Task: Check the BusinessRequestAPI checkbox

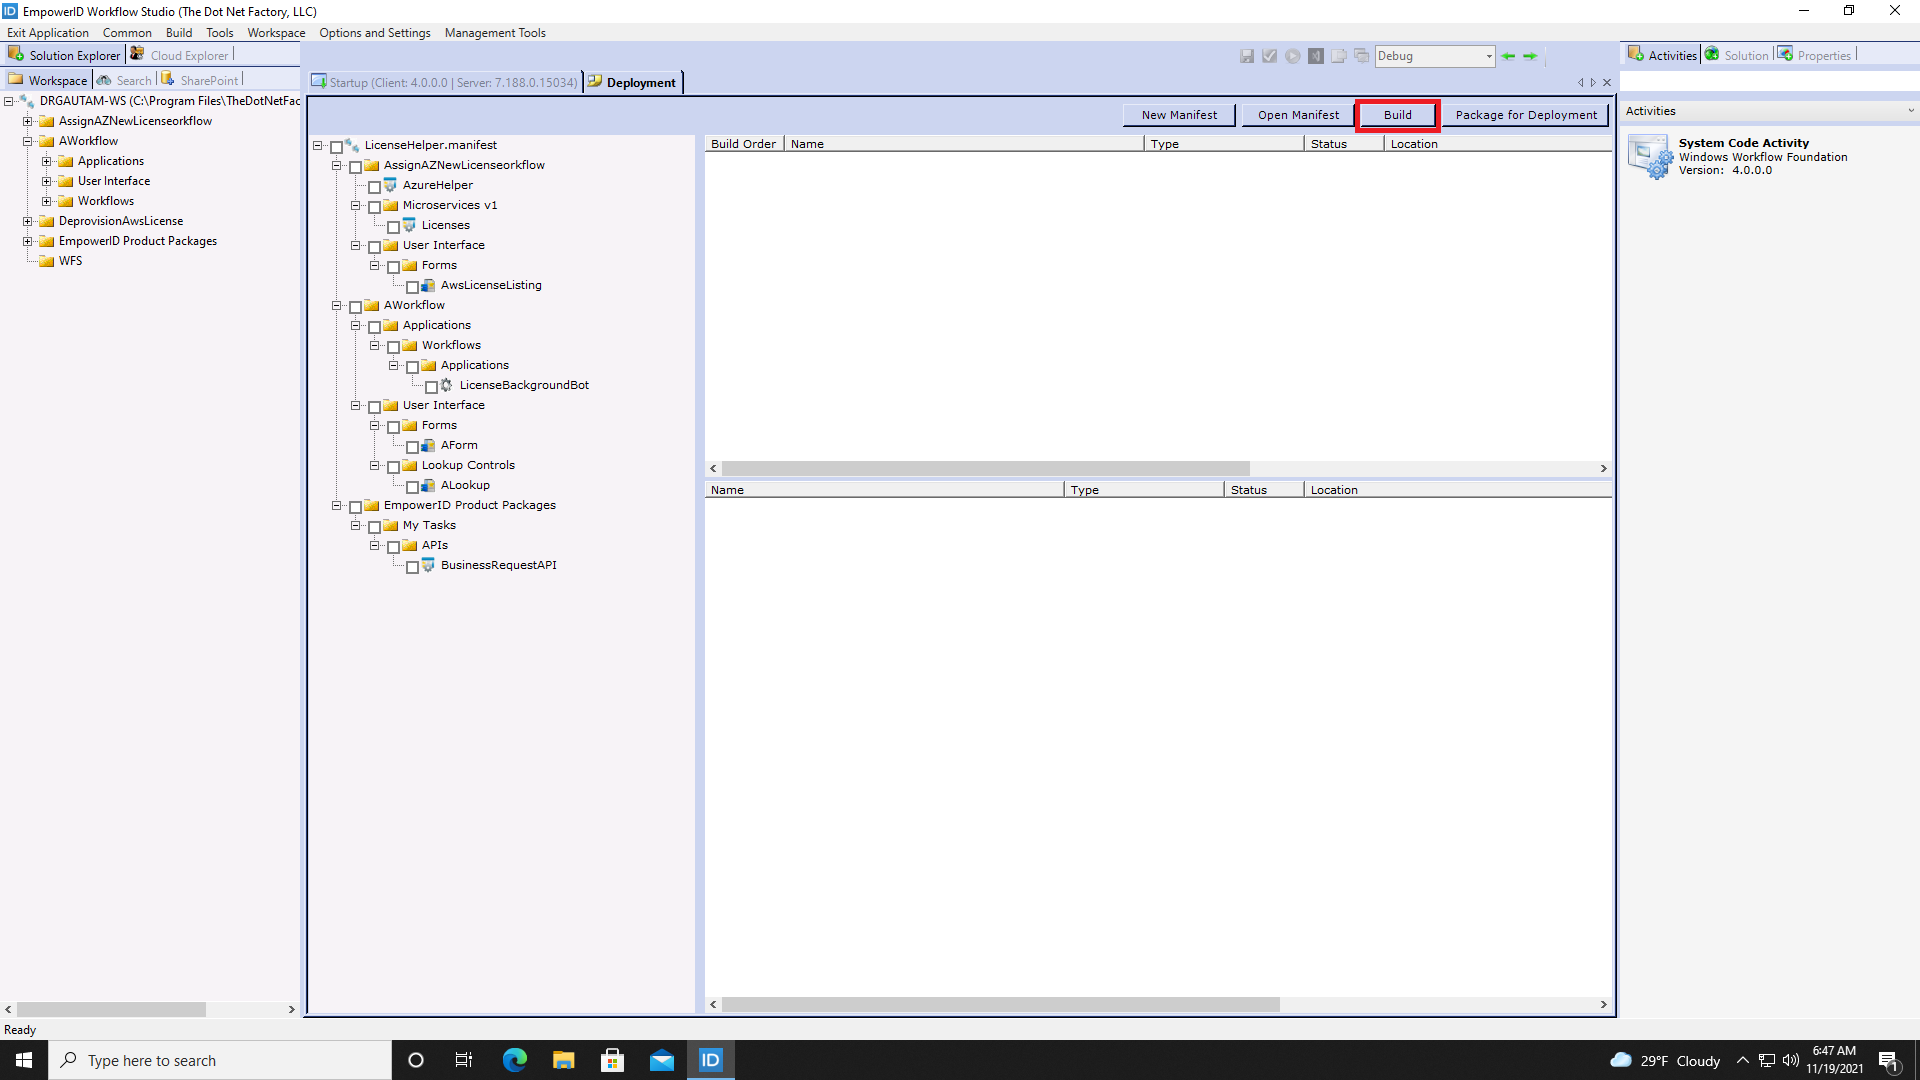Action: (413, 566)
